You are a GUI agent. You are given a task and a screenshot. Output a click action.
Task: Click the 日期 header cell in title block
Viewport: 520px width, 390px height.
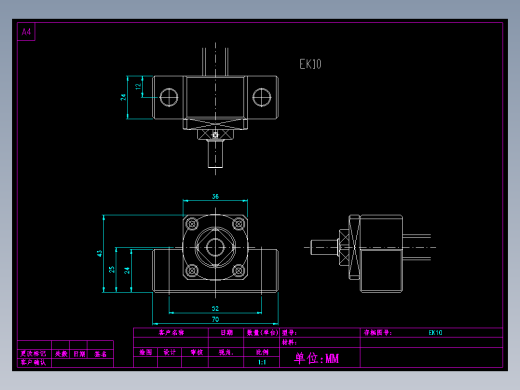coord(227,333)
